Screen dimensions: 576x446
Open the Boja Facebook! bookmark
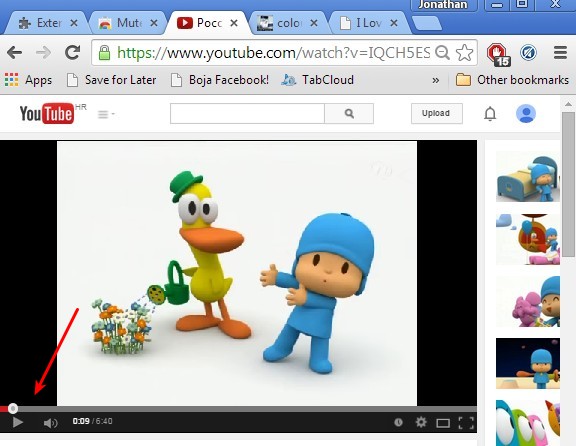pyautogui.click(x=220, y=80)
